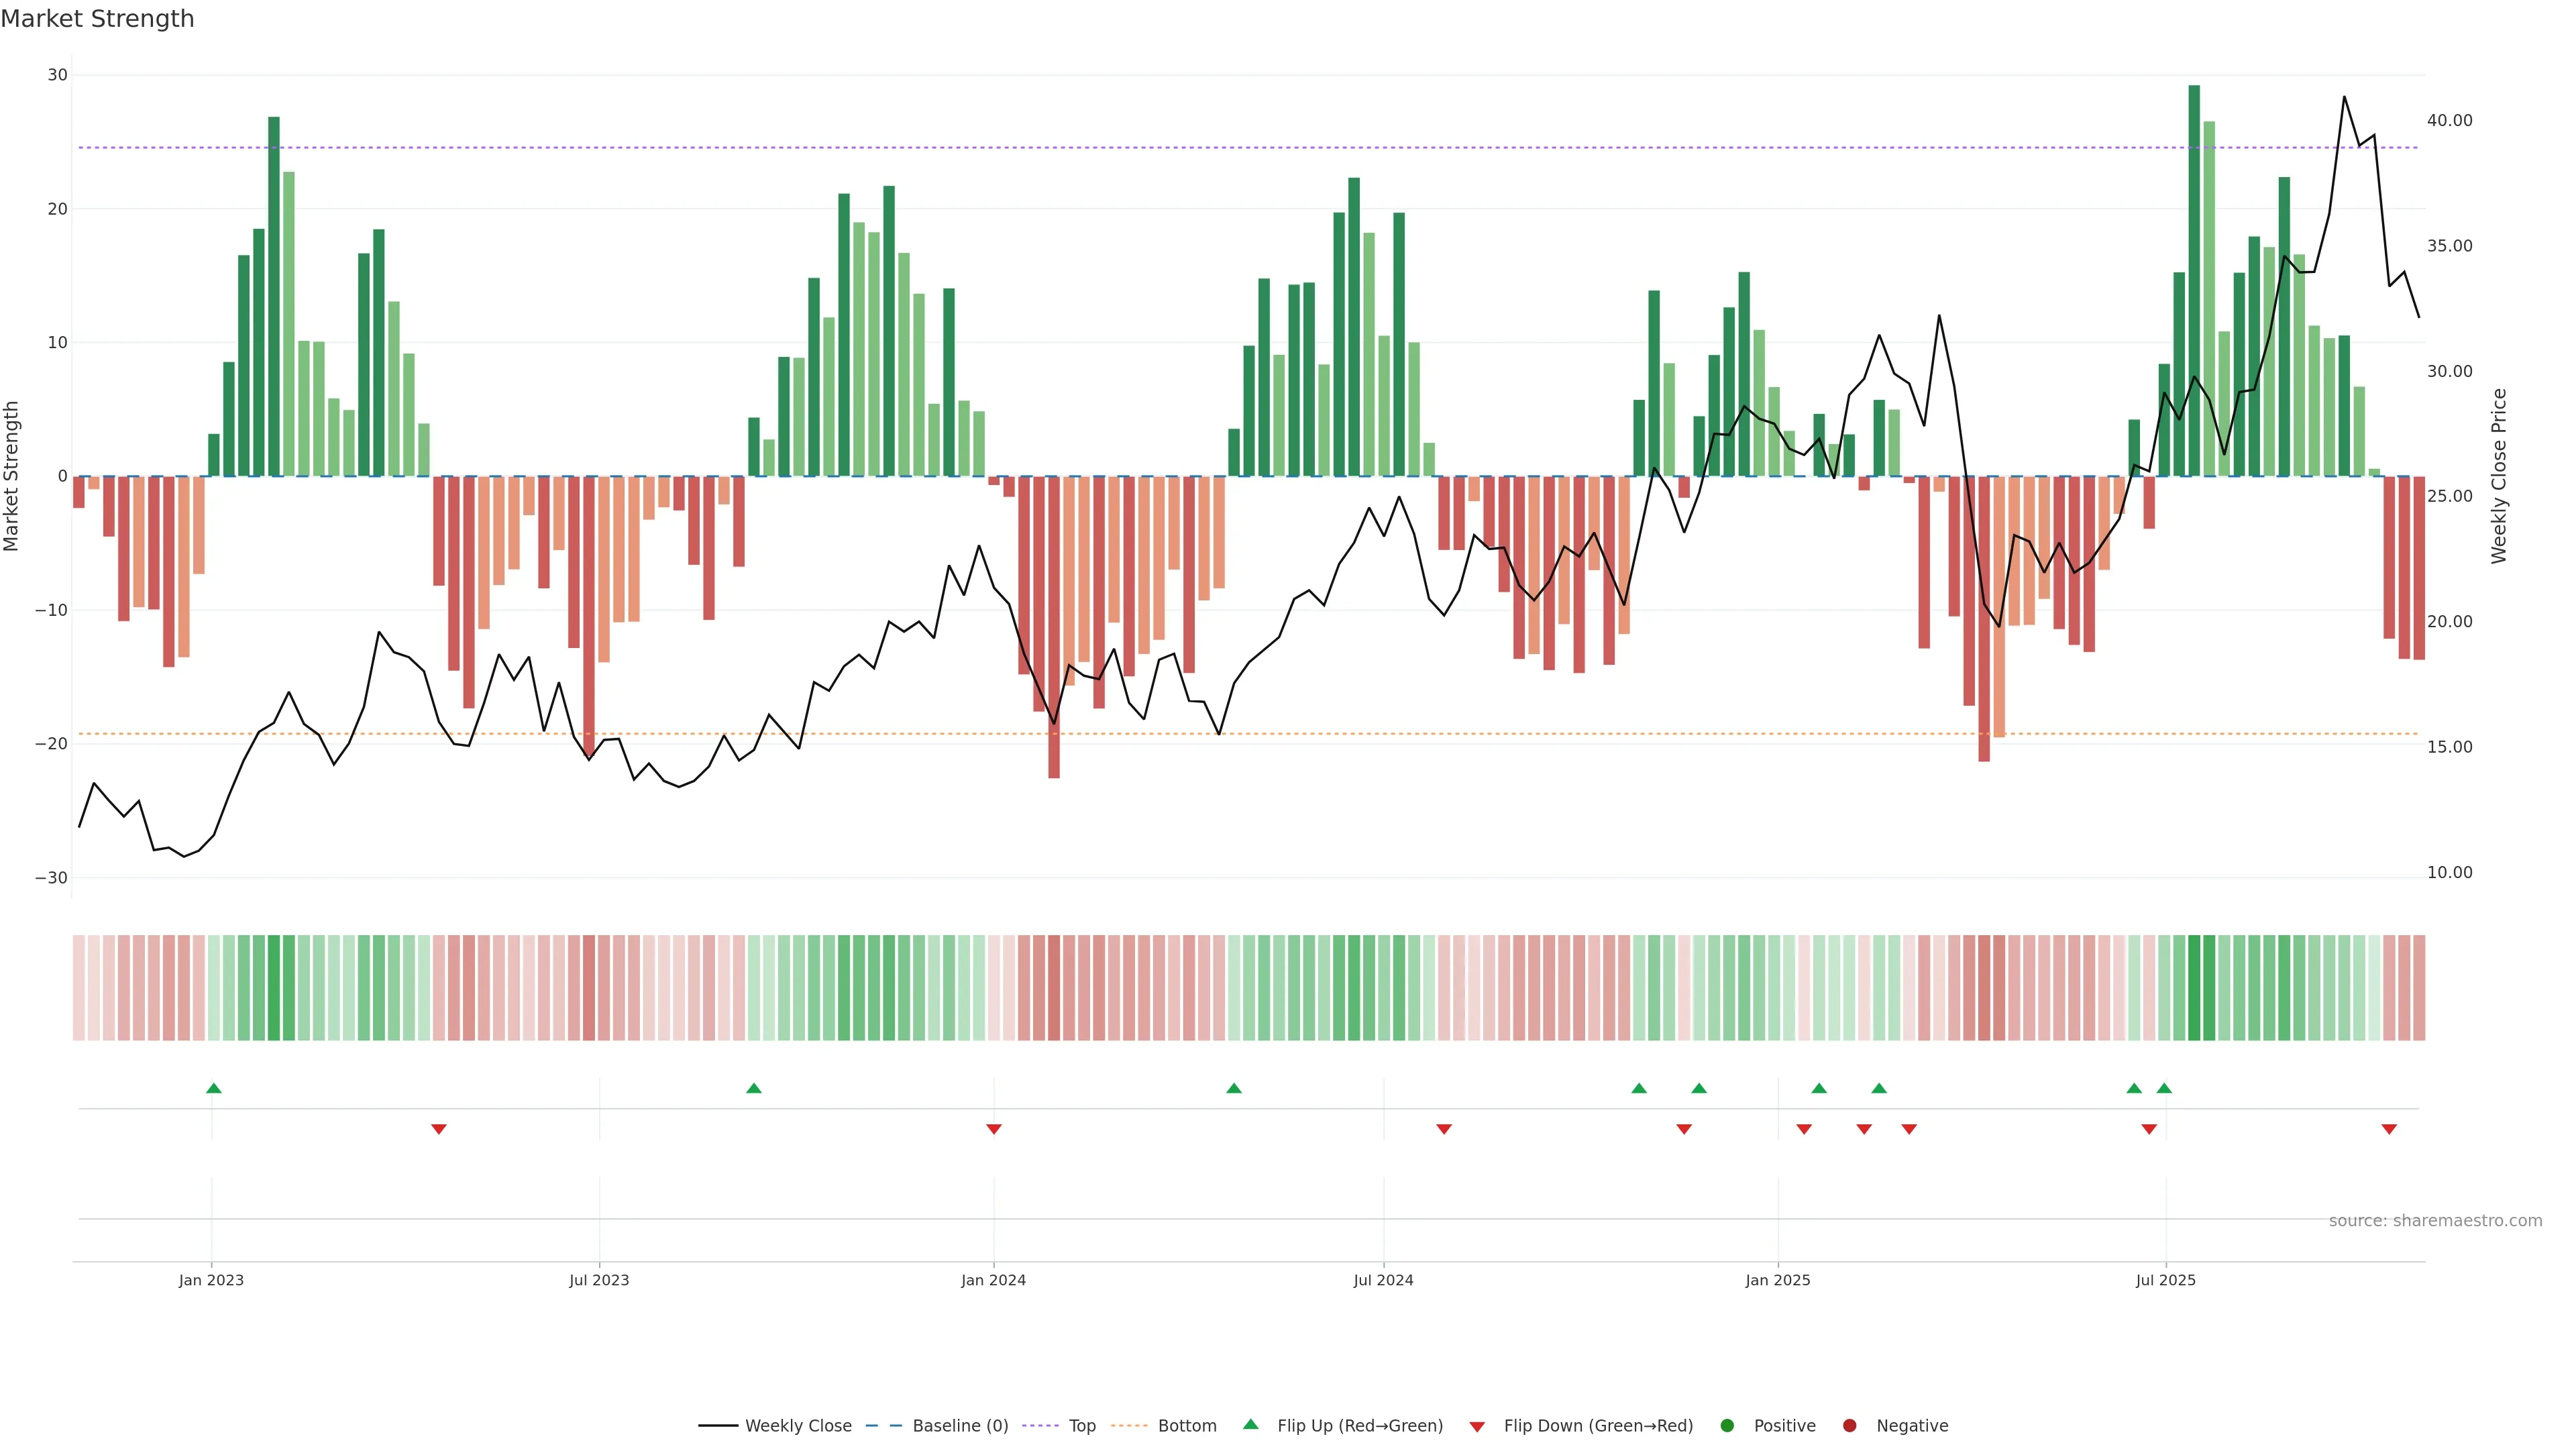The width and height of the screenshot is (2576, 1449).
Task: Click the Flip Up triangle near September 2023
Action: 754,1088
